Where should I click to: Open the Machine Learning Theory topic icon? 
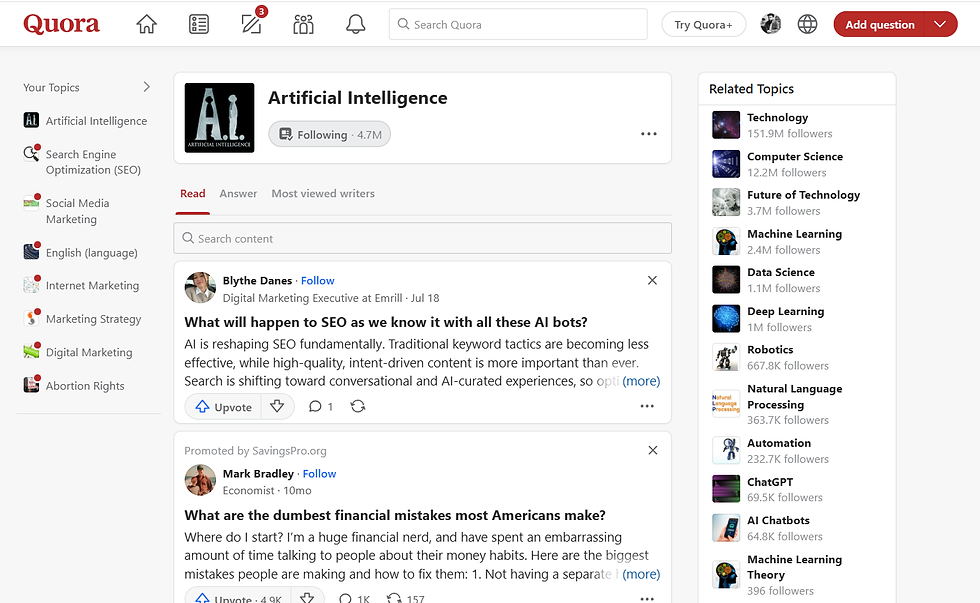[x=726, y=574]
